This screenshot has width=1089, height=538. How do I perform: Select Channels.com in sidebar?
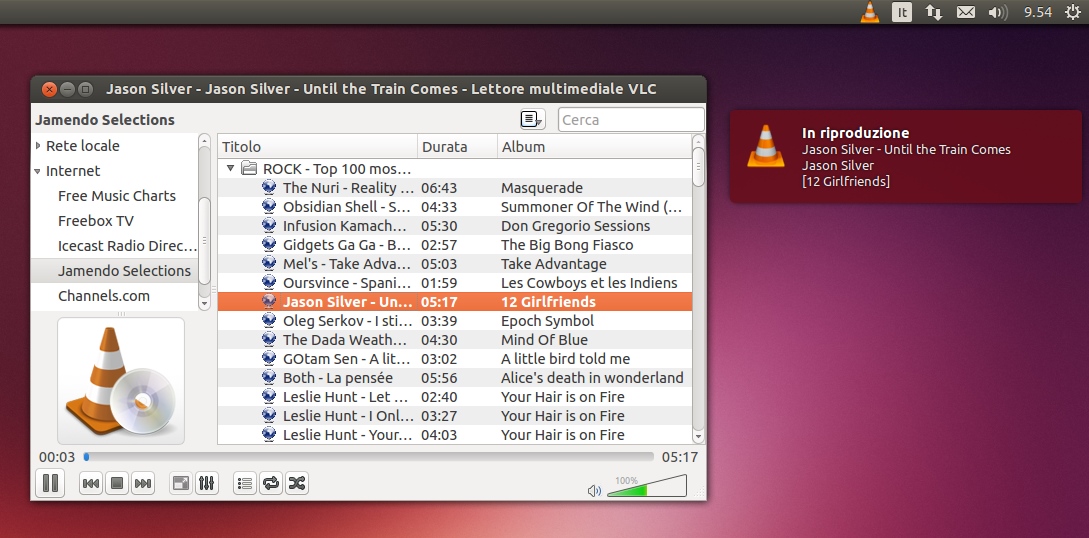point(103,296)
